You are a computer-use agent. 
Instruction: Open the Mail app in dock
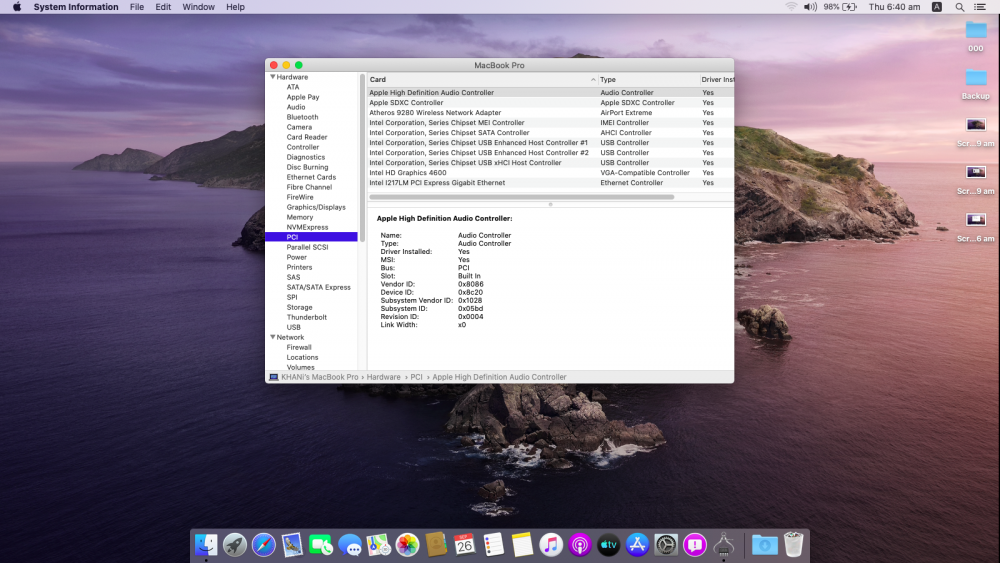coord(292,545)
